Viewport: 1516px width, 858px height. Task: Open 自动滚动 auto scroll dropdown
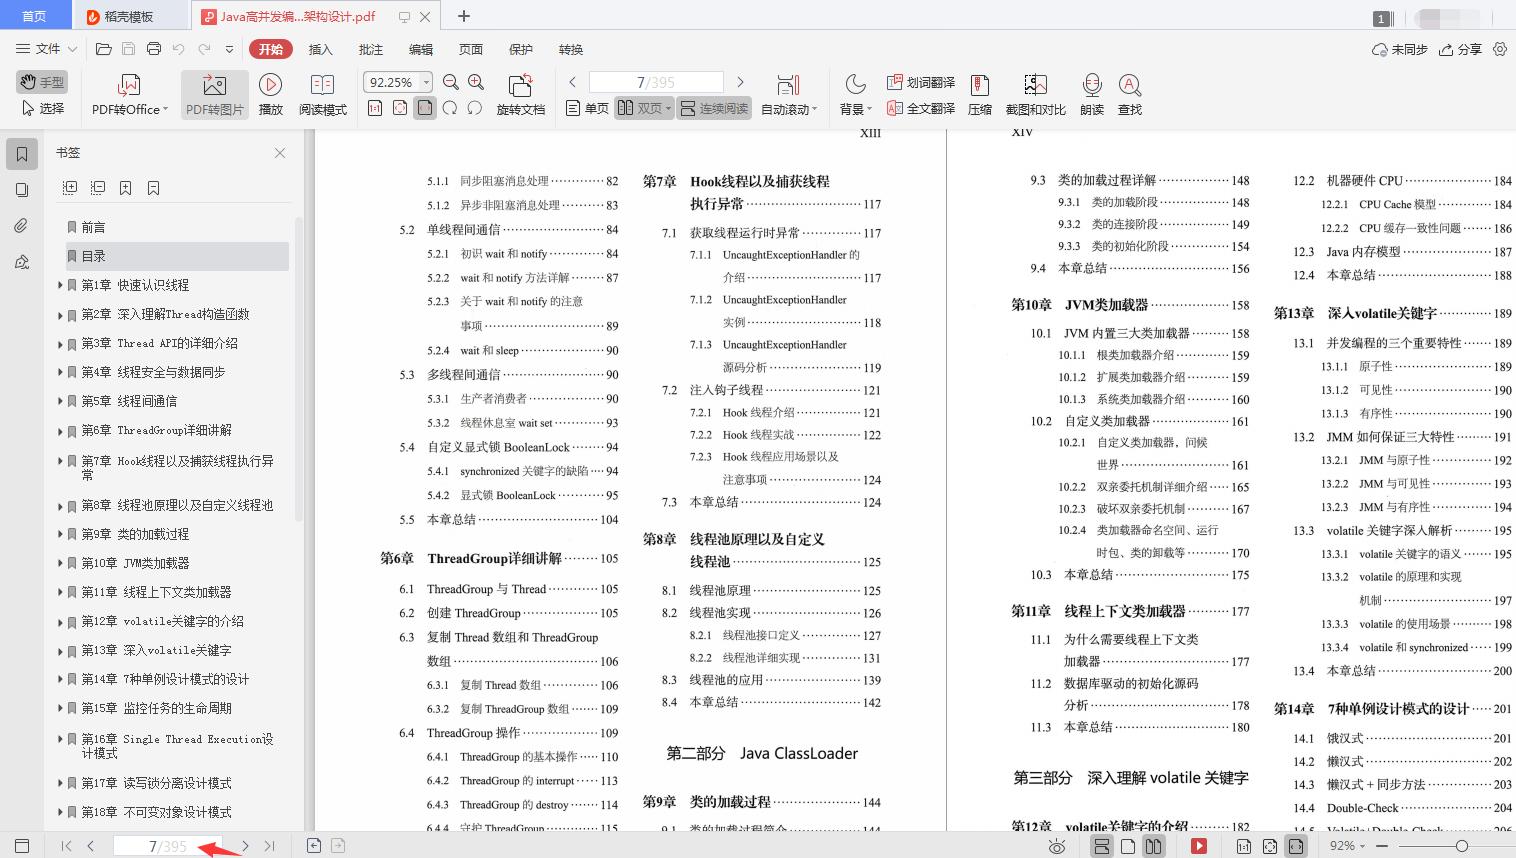coord(789,96)
